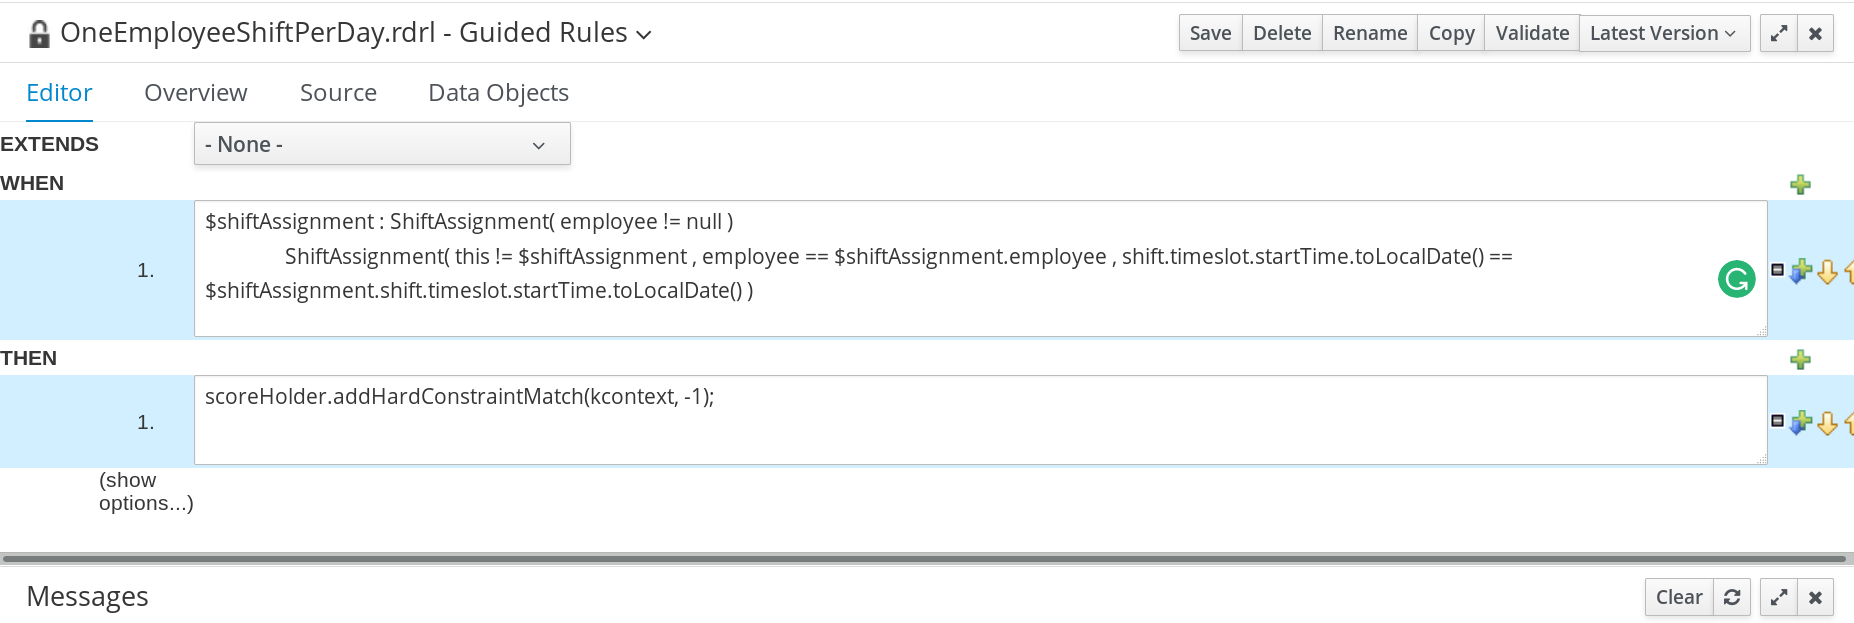Click the Delete button
The width and height of the screenshot is (1854, 623).
point(1282,33)
